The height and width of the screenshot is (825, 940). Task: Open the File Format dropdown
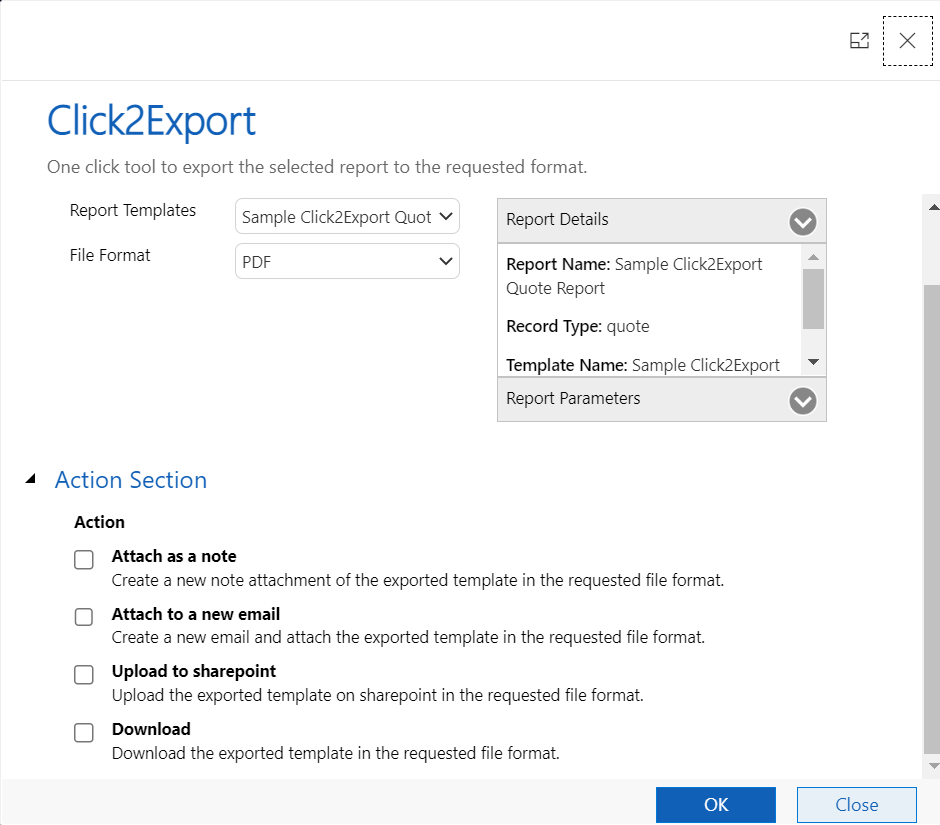point(347,262)
